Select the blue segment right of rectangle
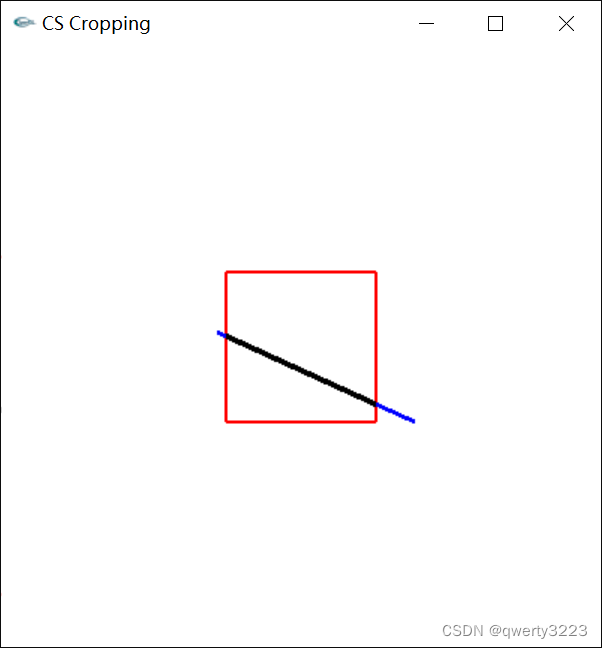Screen dimensions: 602x648 pos(396,413)
